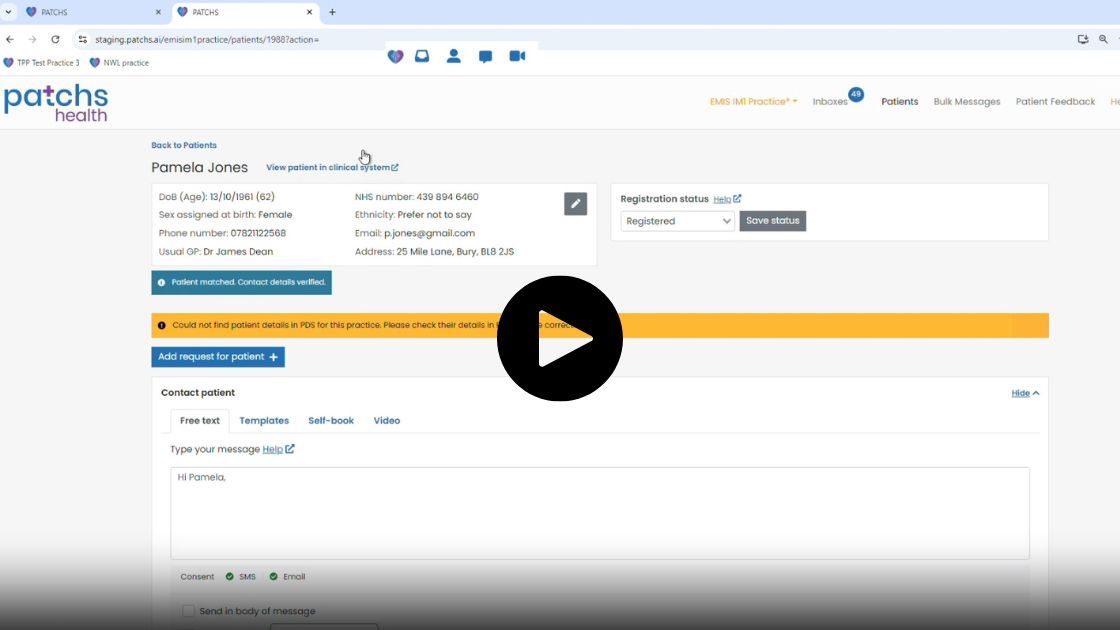
Task: Click into the message text area
Action: click(x=600, y=513)
